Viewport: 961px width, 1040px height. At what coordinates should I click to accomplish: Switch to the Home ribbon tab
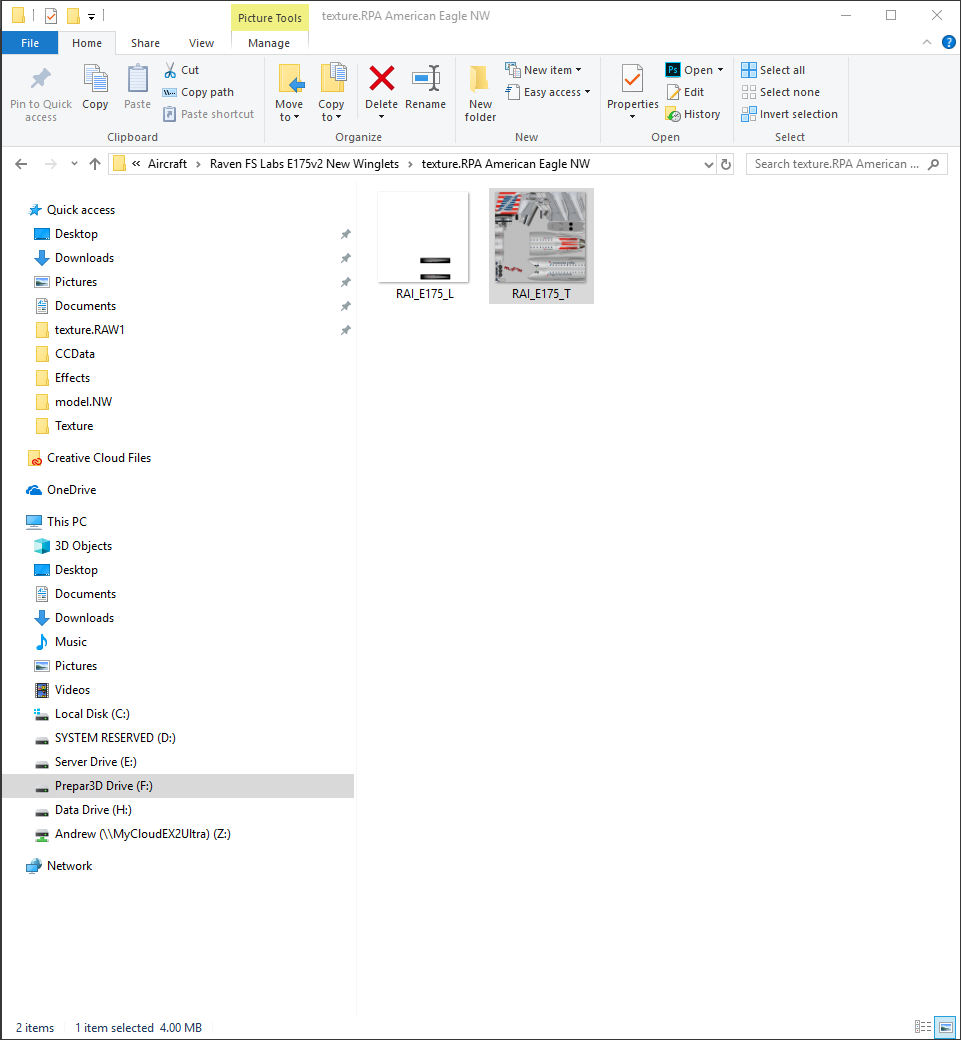(87, 43)
